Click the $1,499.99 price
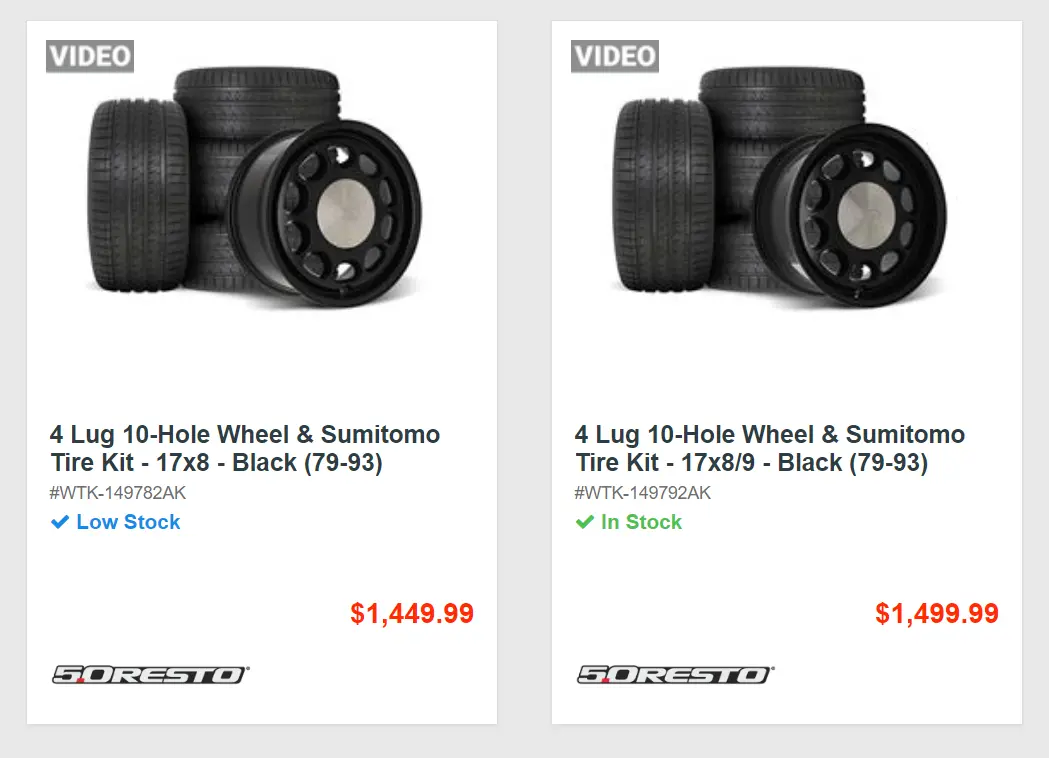The image size is (1049, 758). point(937,613)
